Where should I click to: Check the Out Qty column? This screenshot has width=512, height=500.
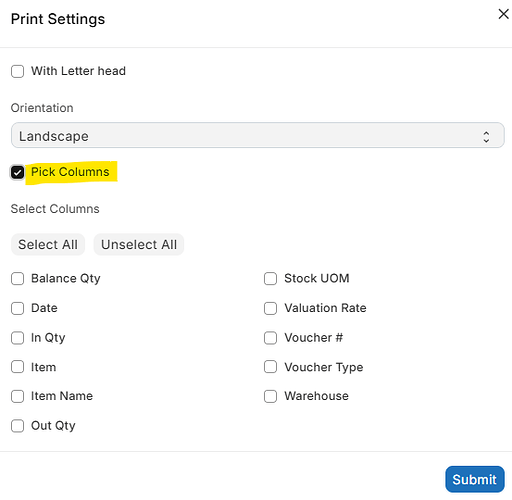point(17,426)
